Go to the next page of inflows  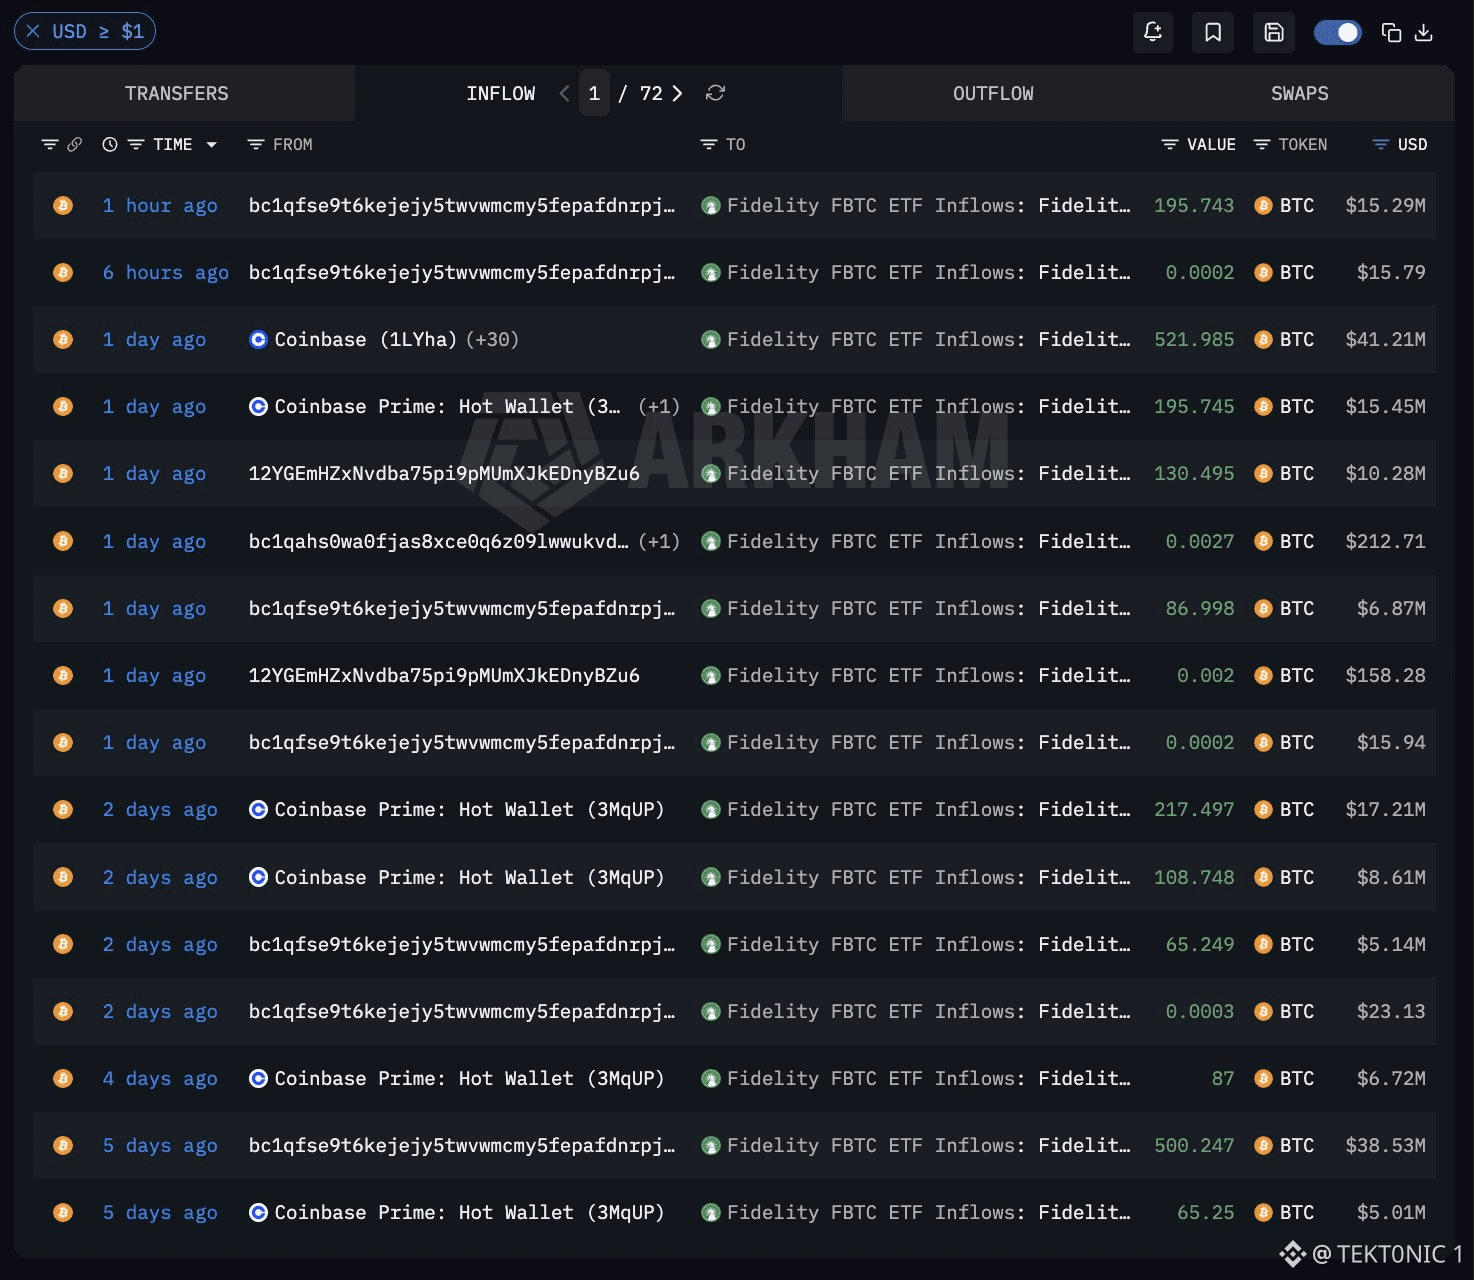tap(678, 93)
